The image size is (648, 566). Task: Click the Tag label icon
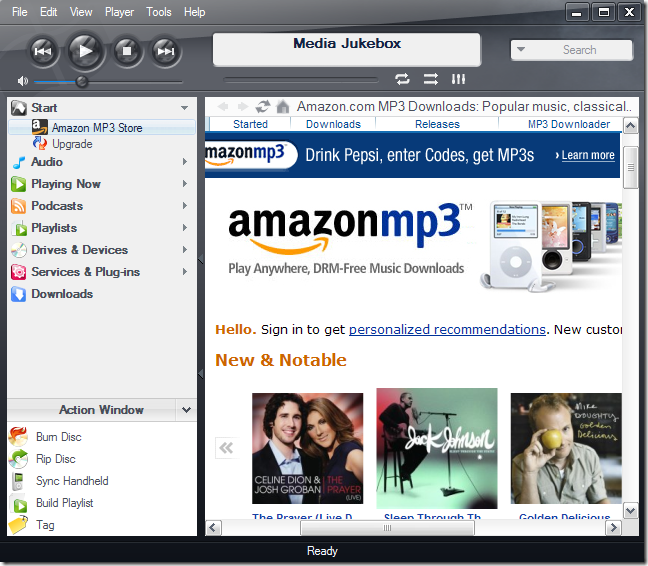(x=18, y=525)
